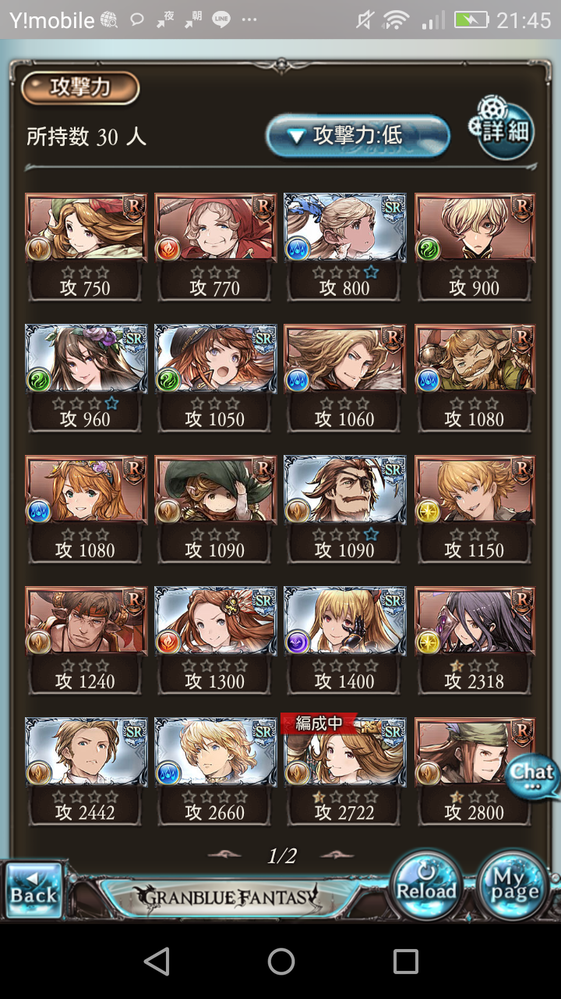Tap the Chat bubble icon

pos(533,776)
